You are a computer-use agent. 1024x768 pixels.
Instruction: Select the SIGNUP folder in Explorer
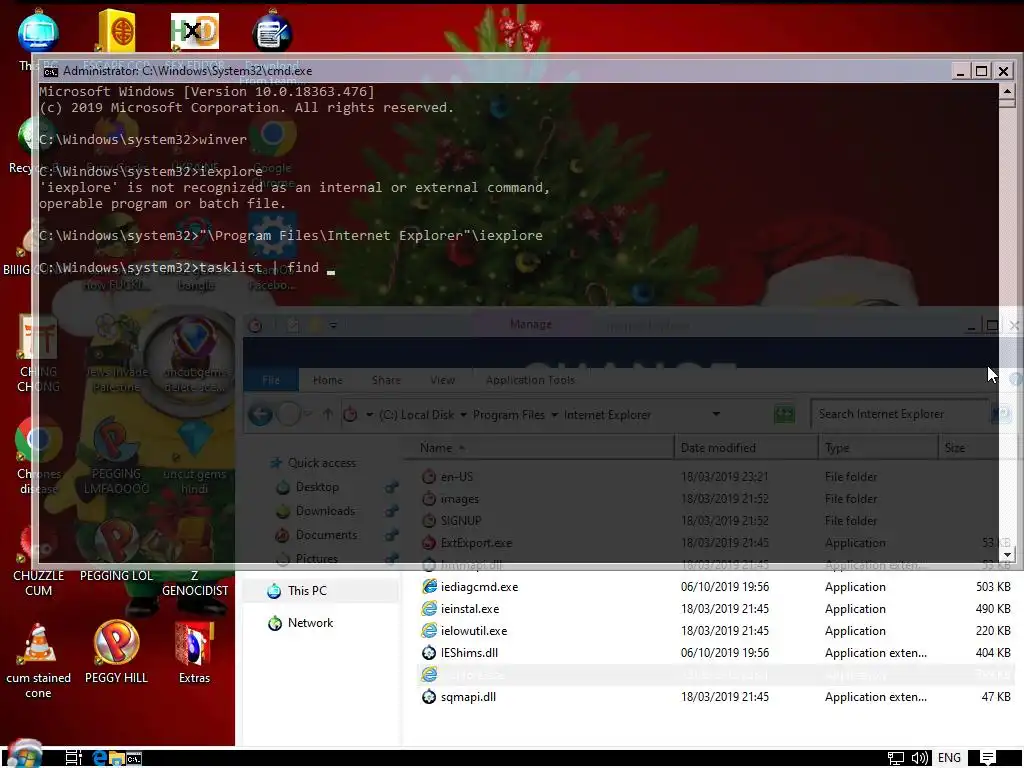pos(460,520)
